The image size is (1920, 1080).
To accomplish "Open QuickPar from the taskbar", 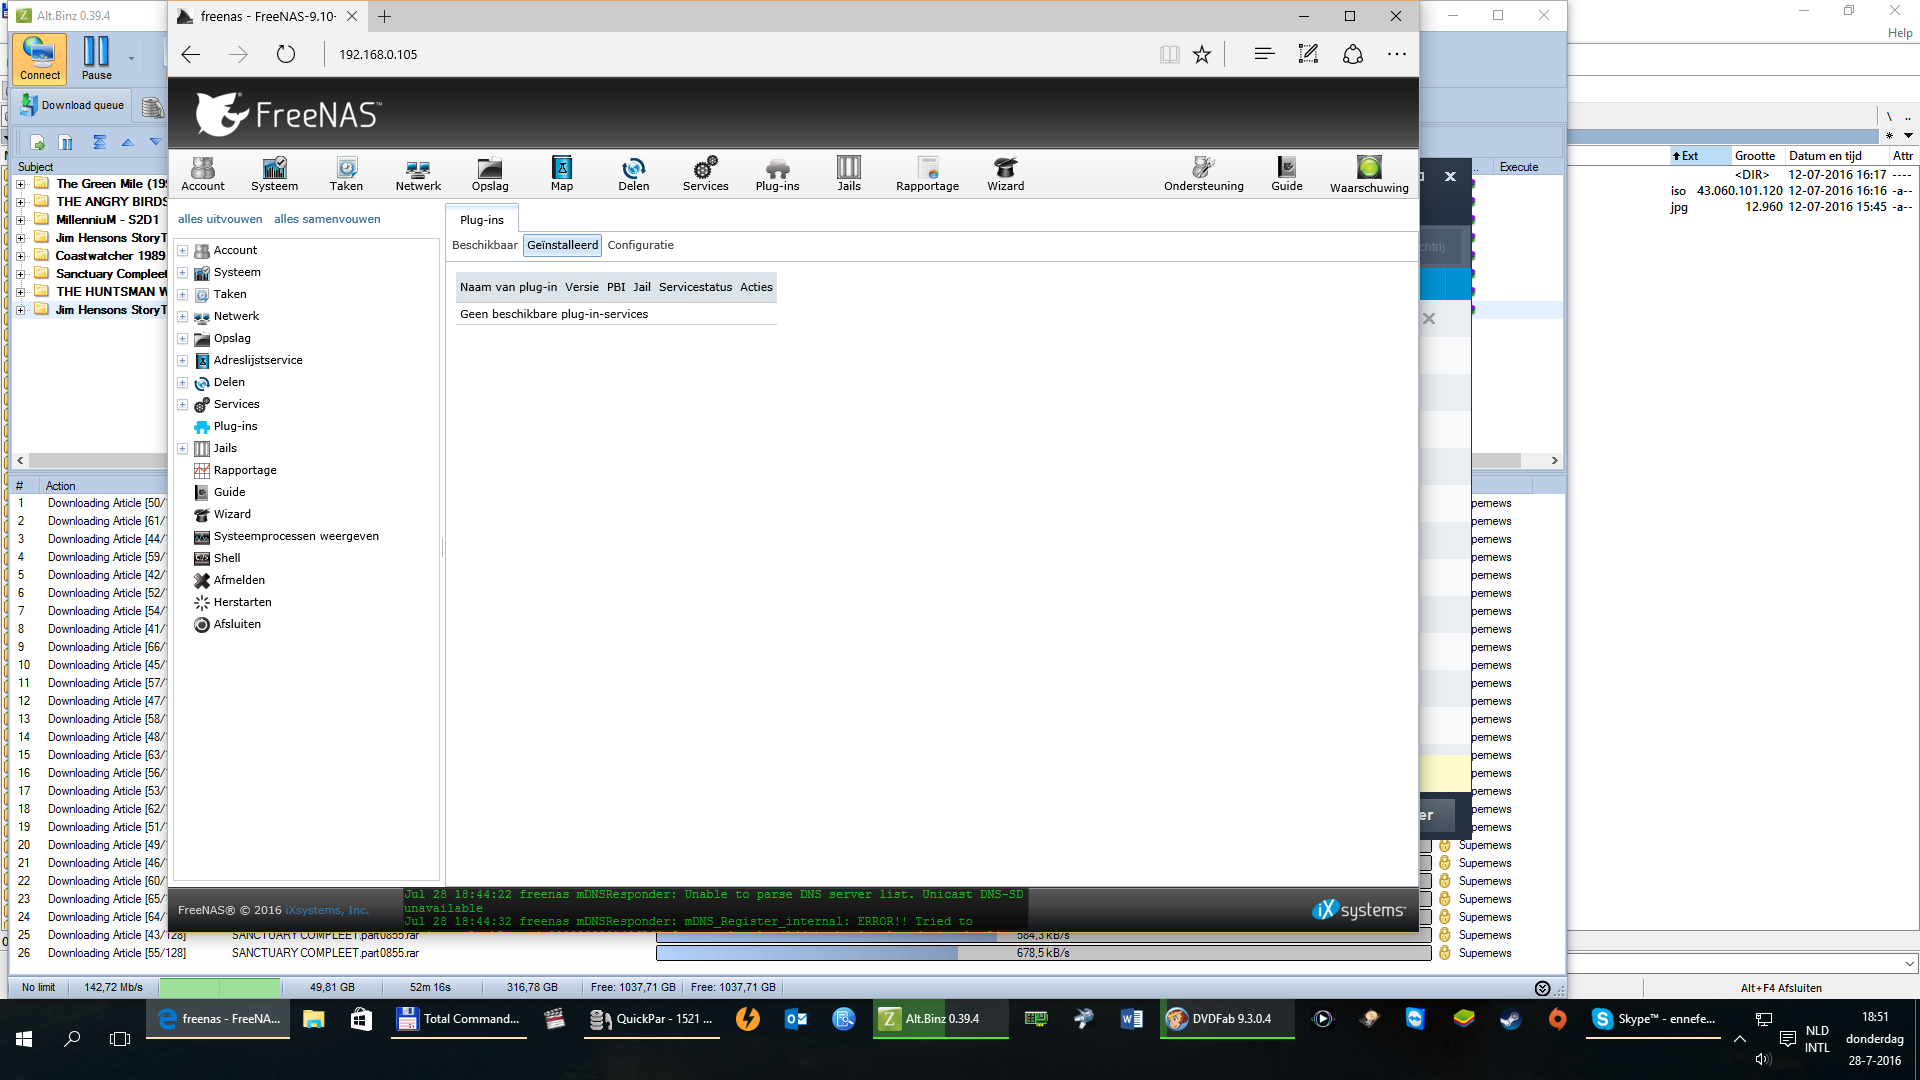I will [652, 1019].
